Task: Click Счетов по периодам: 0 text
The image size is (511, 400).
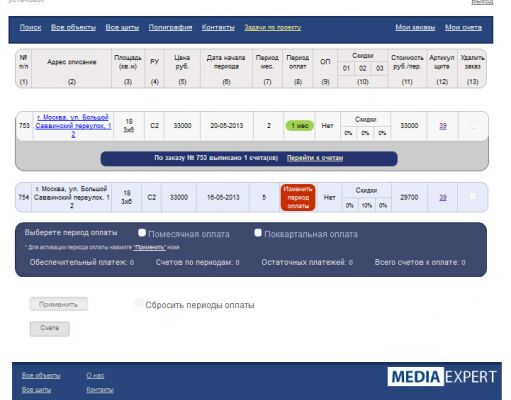Action: point(197,262)
